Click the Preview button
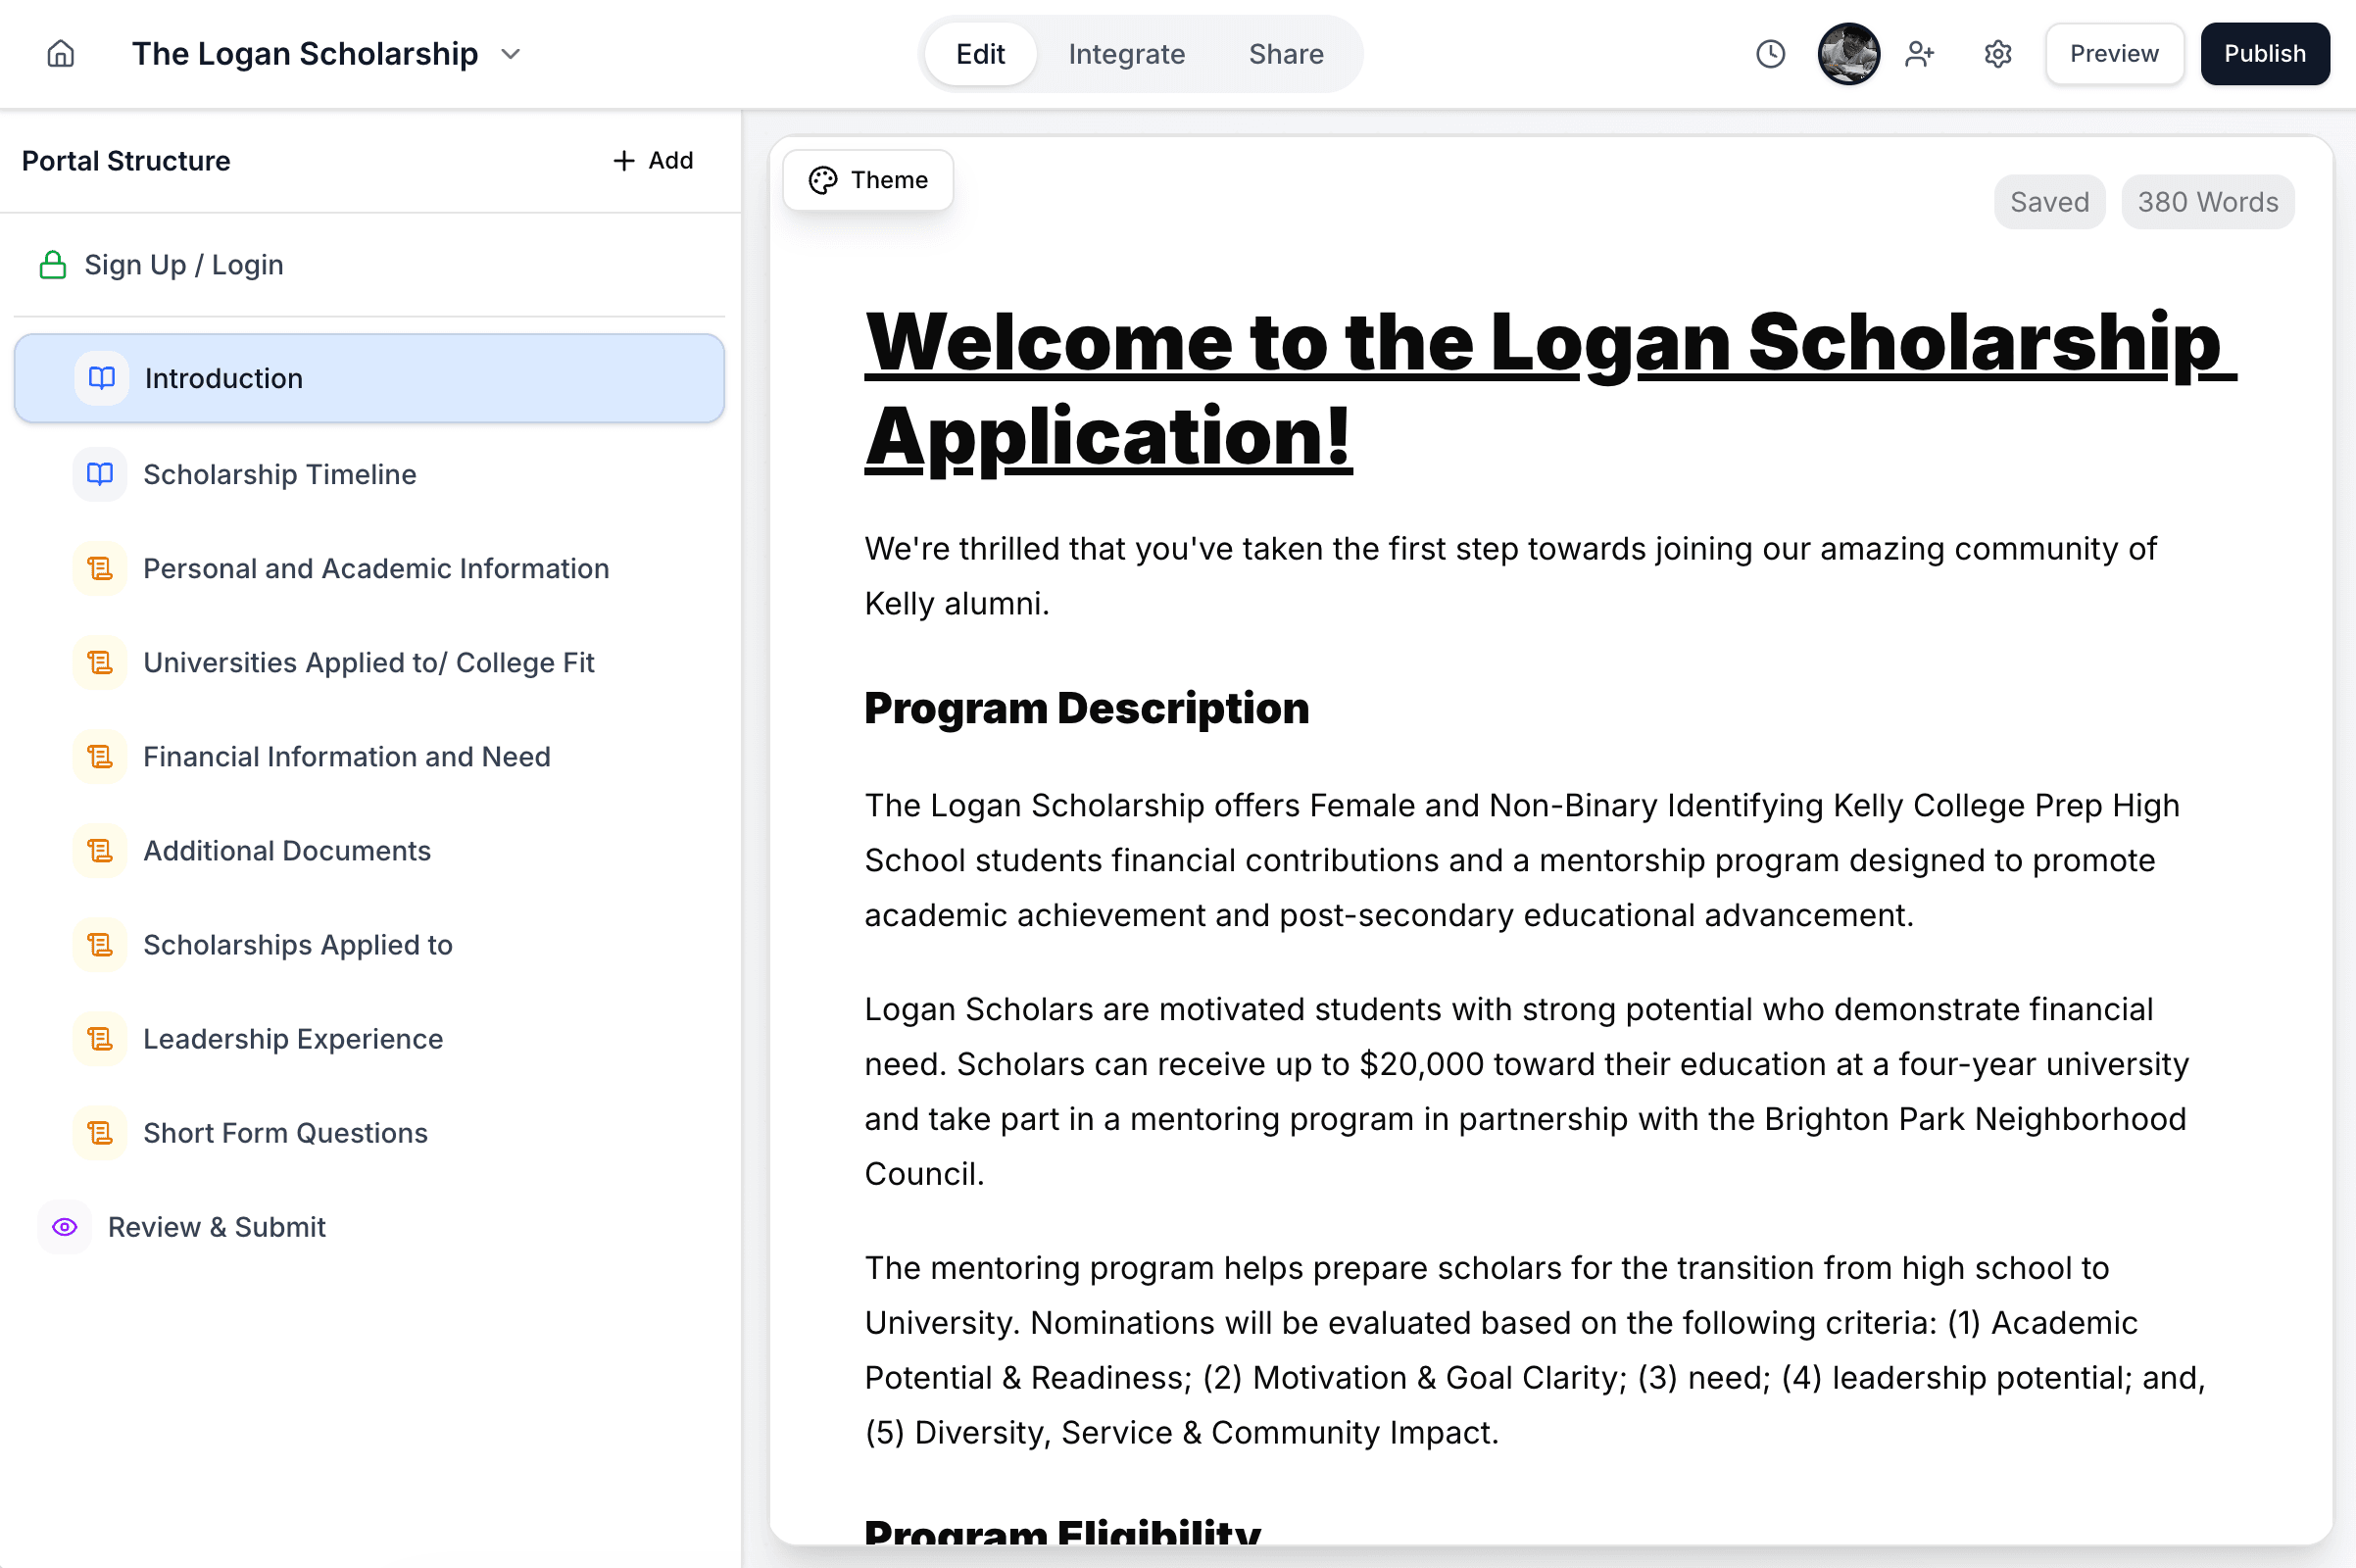2356x1568 pixels. [x=2113, y=54]
